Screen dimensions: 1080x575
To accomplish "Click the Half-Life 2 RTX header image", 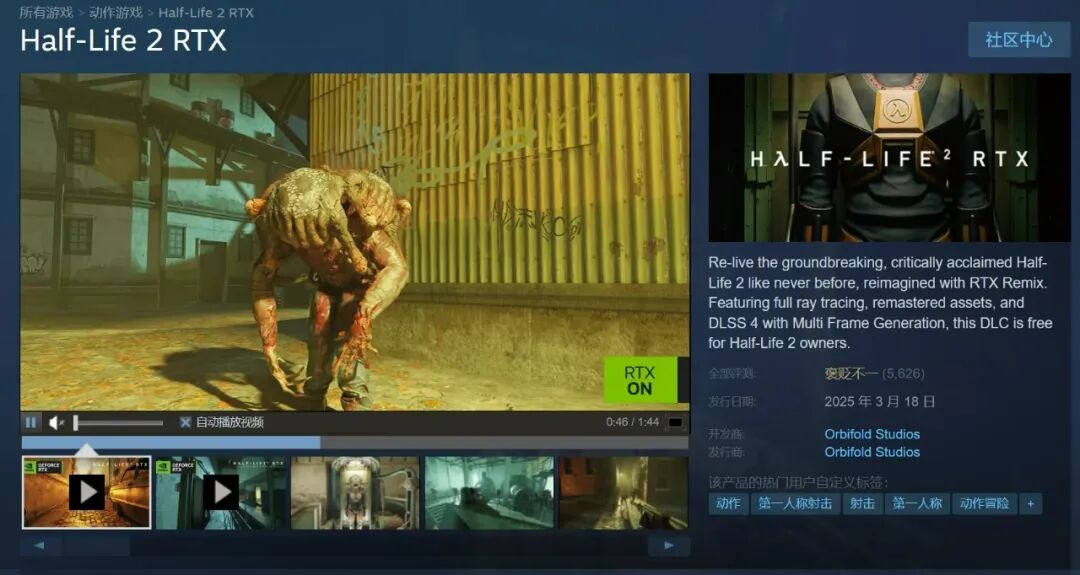I will pos(889,158).
